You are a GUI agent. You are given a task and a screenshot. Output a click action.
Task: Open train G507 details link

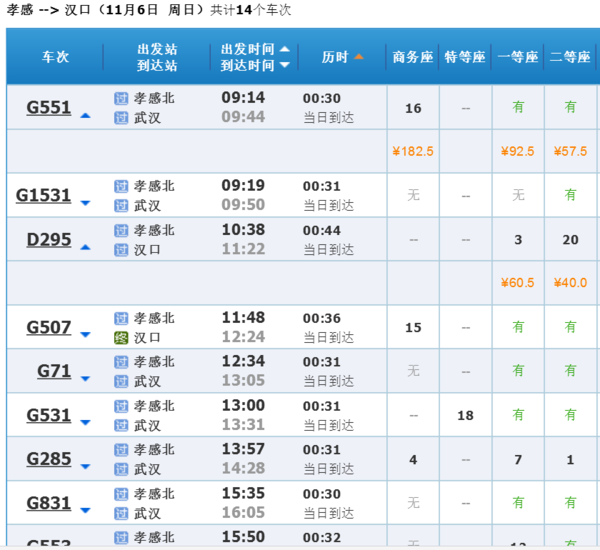(49, 328)
